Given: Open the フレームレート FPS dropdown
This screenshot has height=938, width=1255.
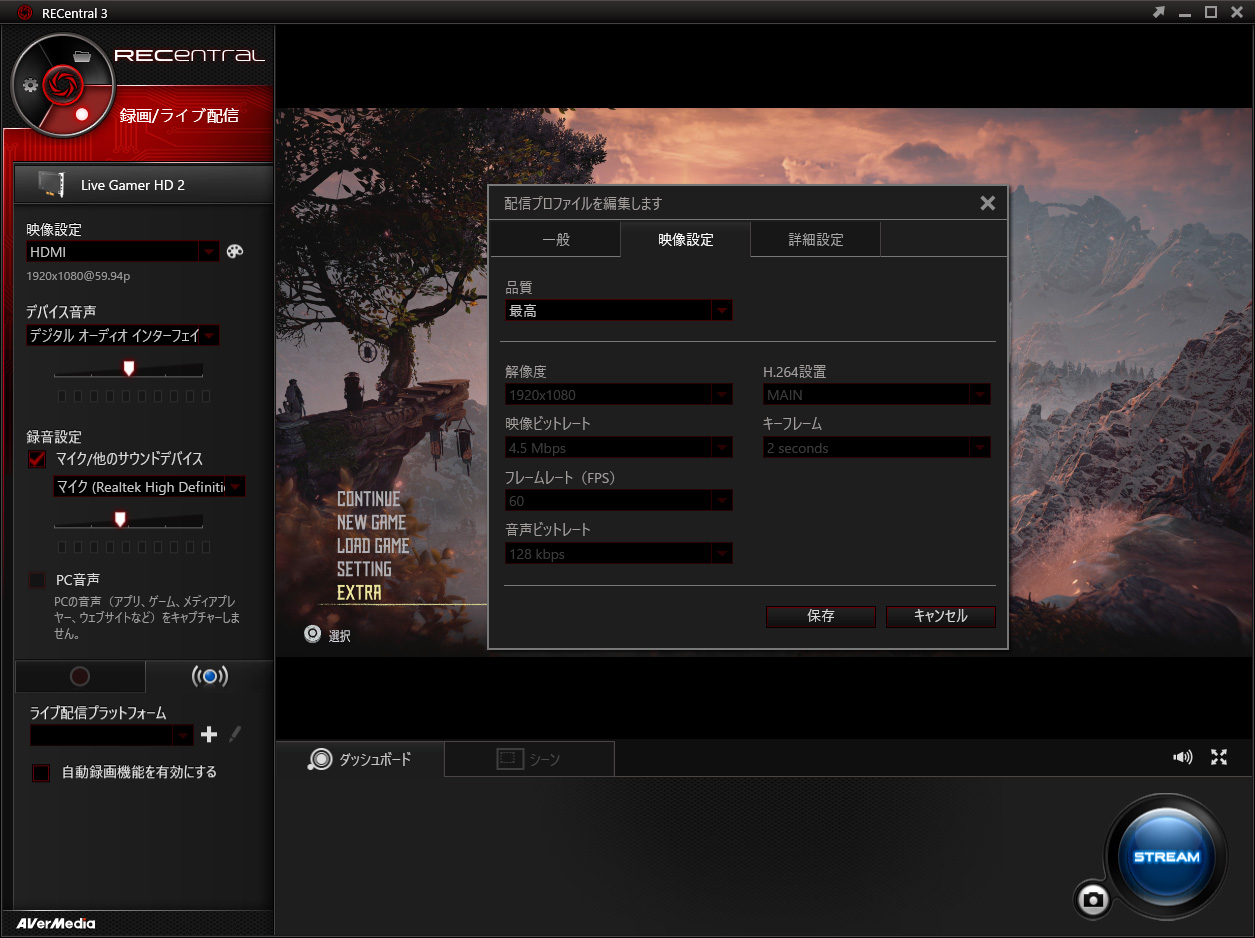Looking at the screenshot, I should (x=619, y=501).
